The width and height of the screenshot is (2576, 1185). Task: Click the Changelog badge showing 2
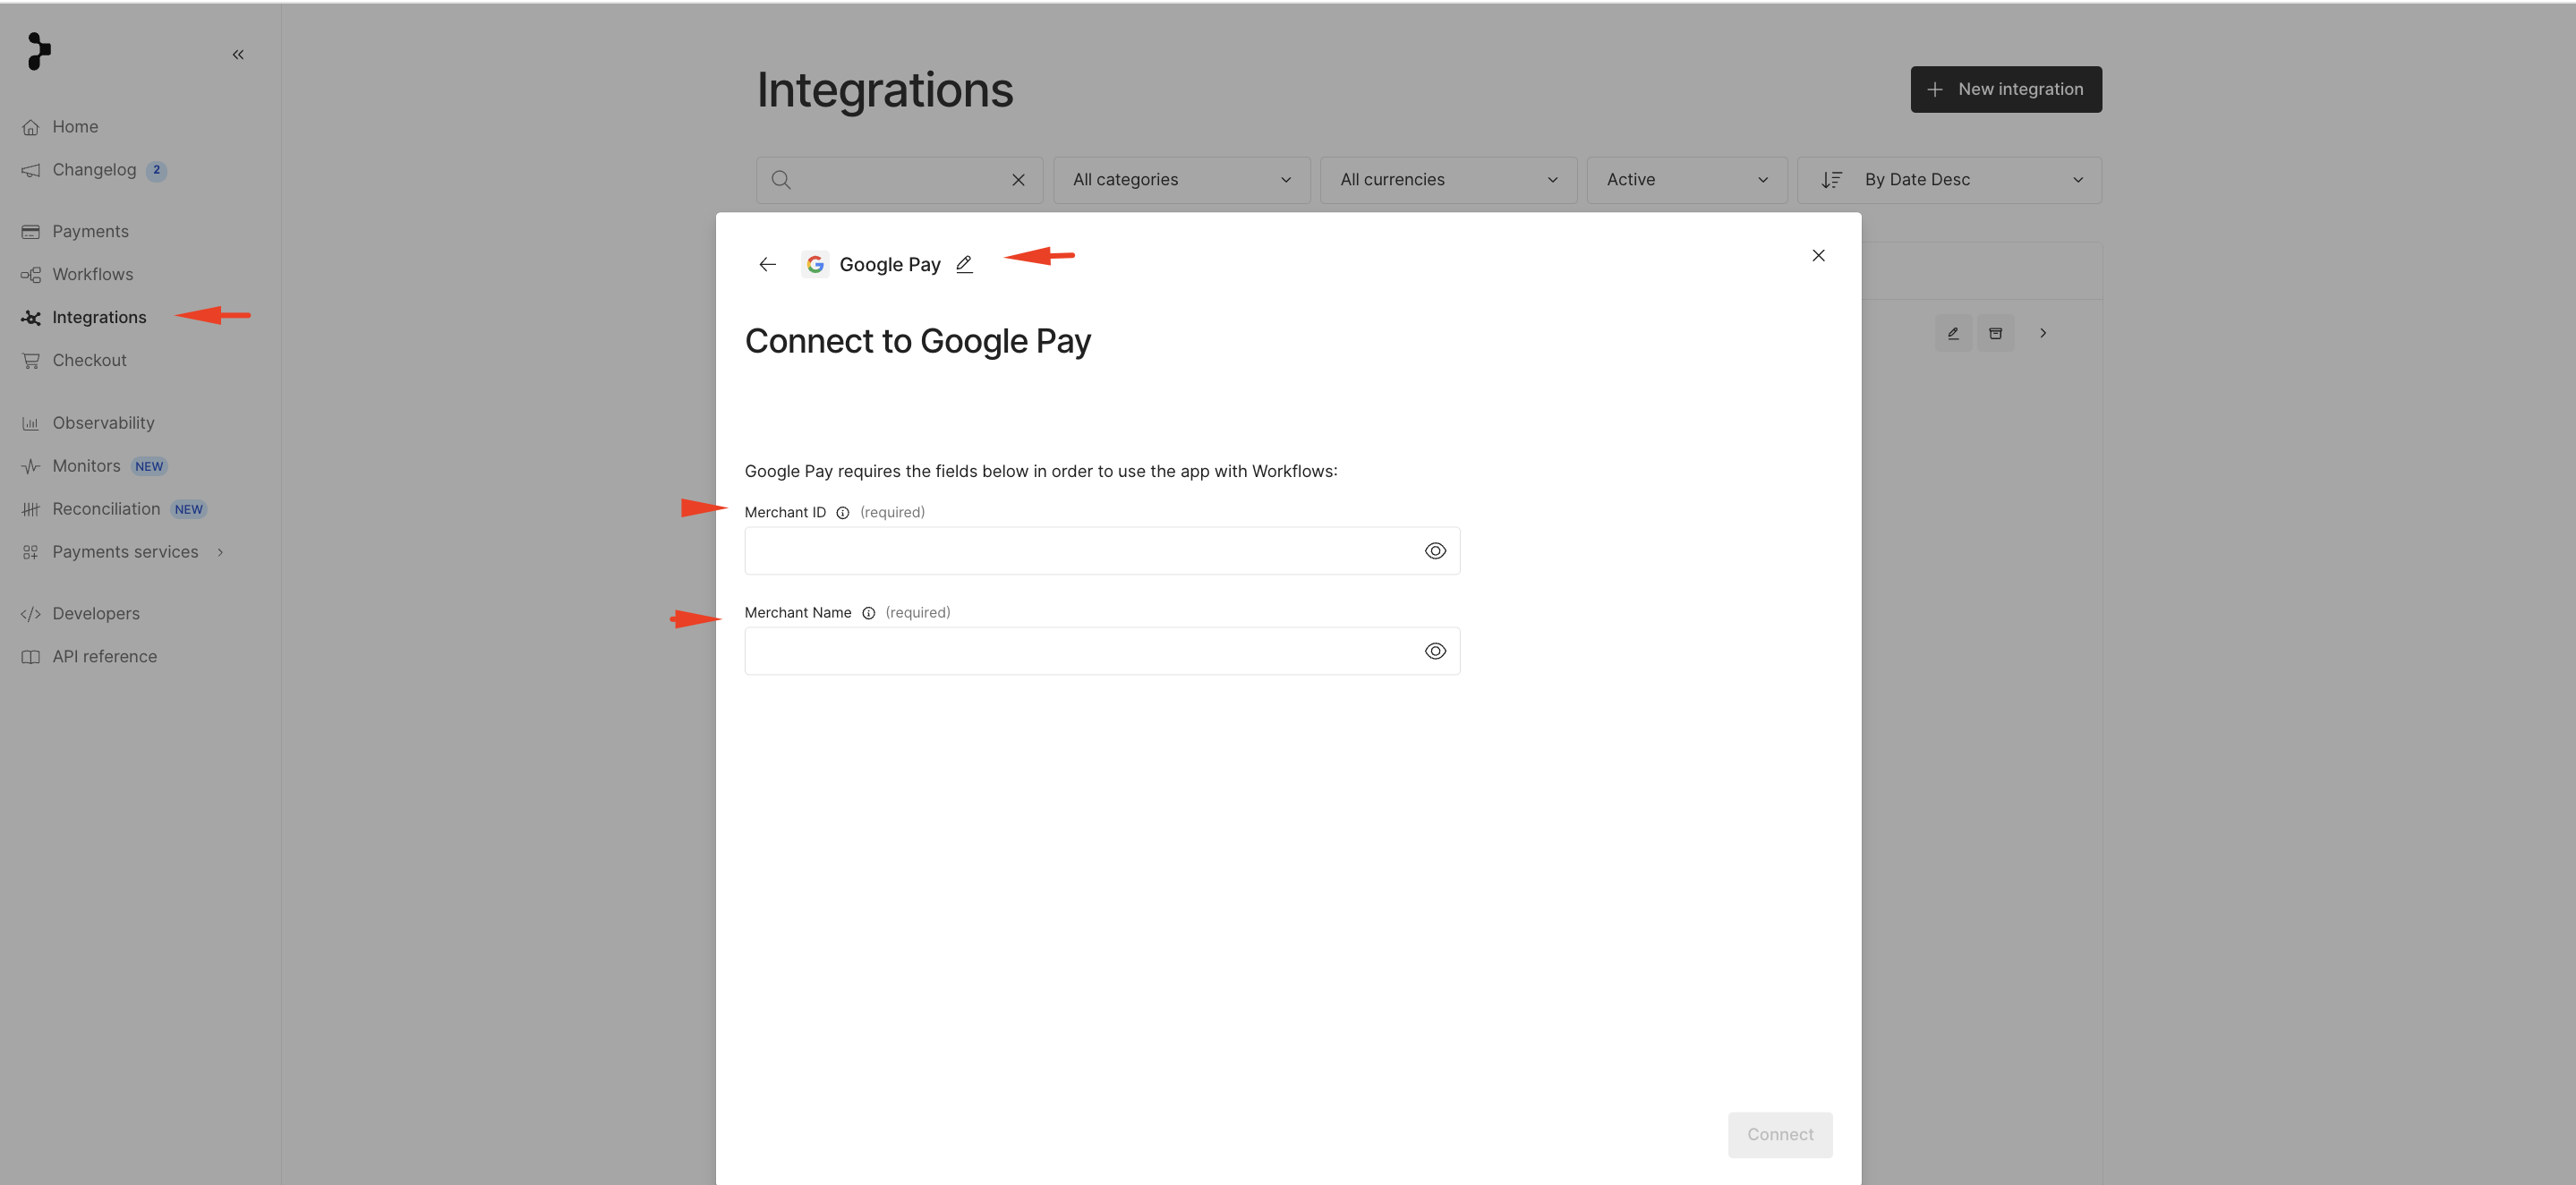click(x=156, y=170)
